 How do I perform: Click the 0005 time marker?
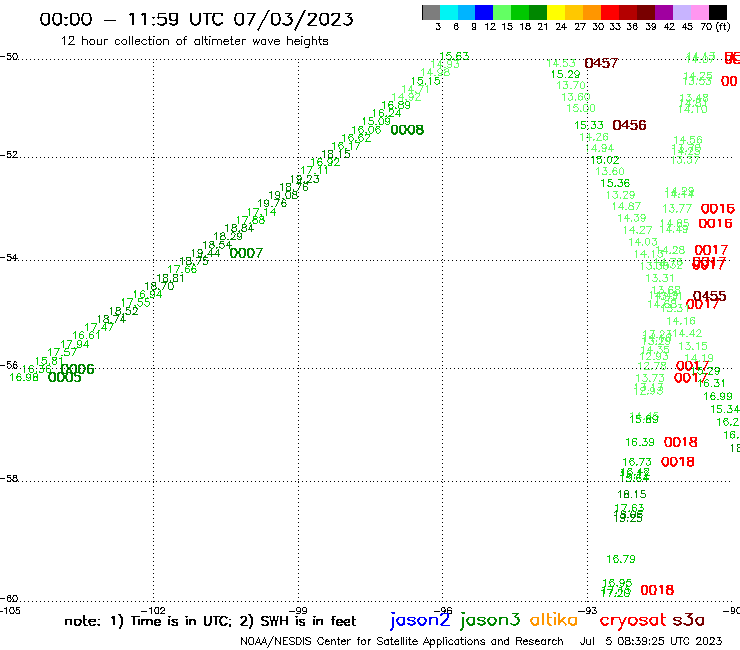65,377
